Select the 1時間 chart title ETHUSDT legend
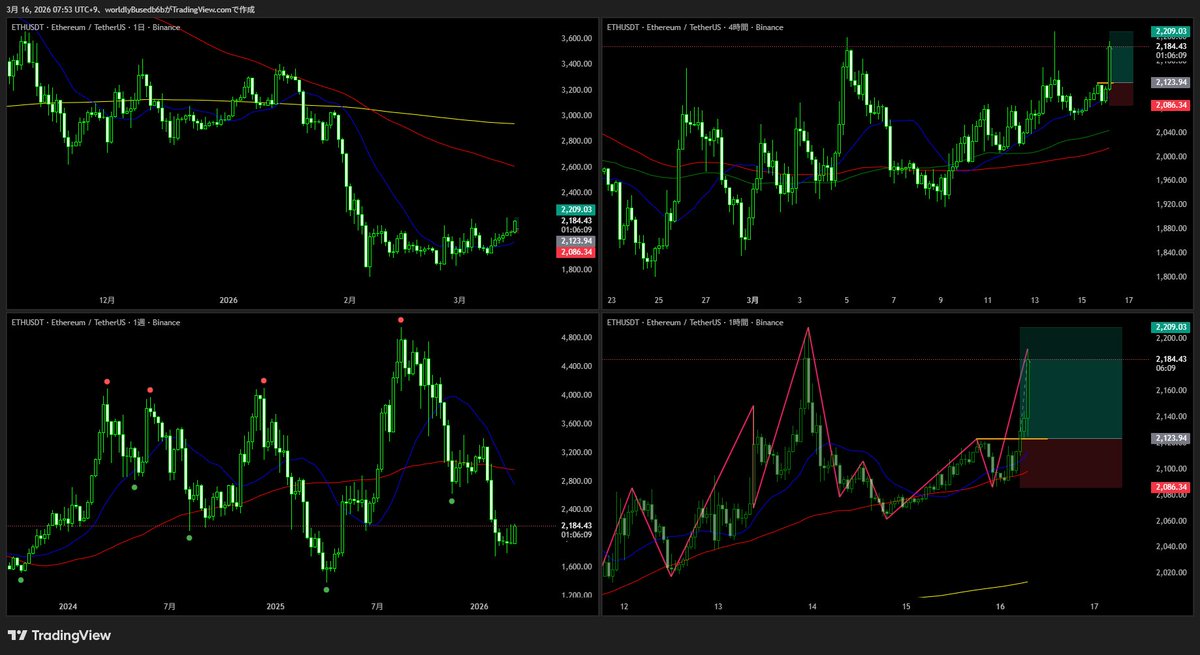 [x=695, y=323]
